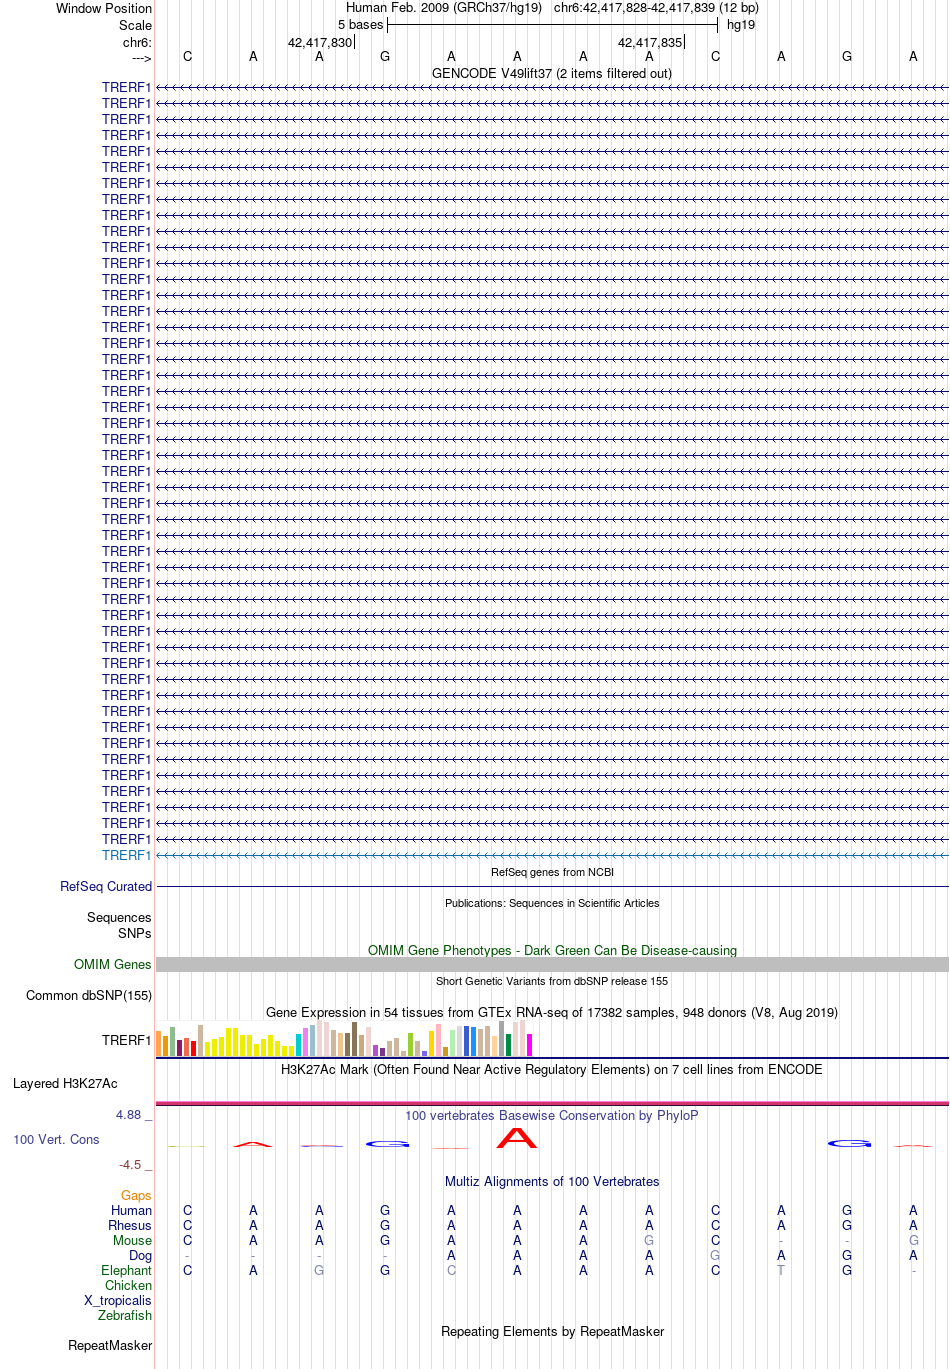This screenshot has height=1369, width=950.
Task: Select the Chicken alignment row label
Action: (129, 1285)
